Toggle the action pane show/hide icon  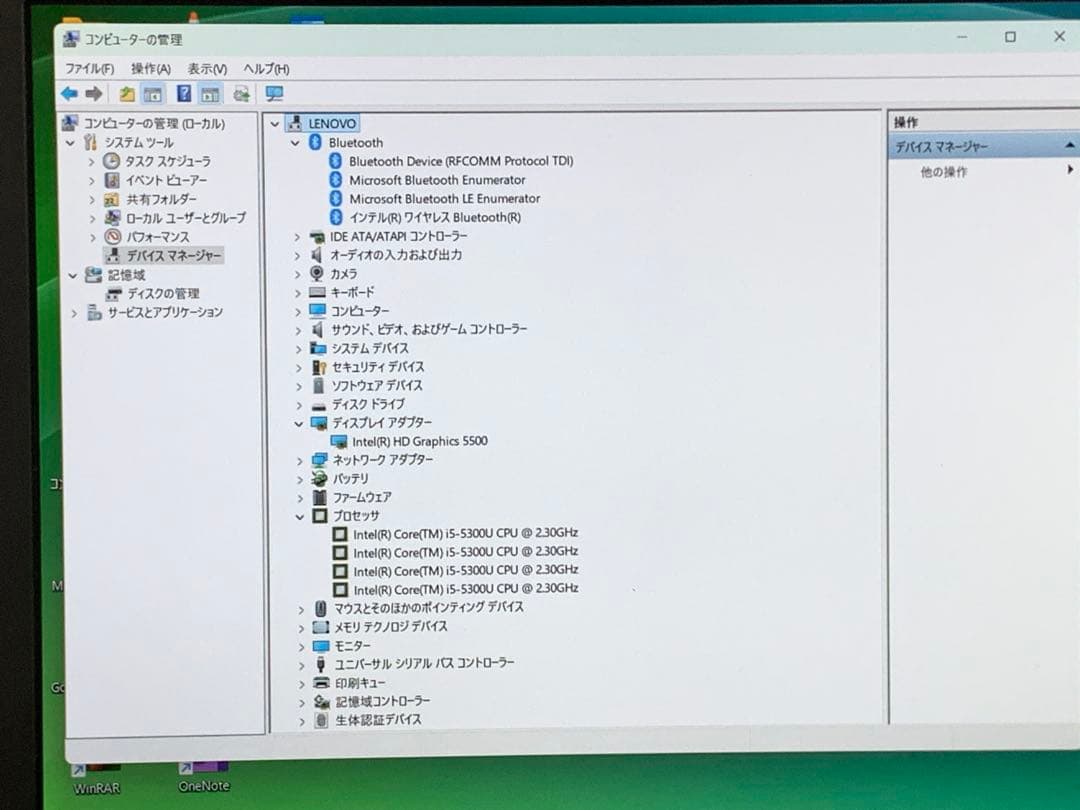[208, 93]
